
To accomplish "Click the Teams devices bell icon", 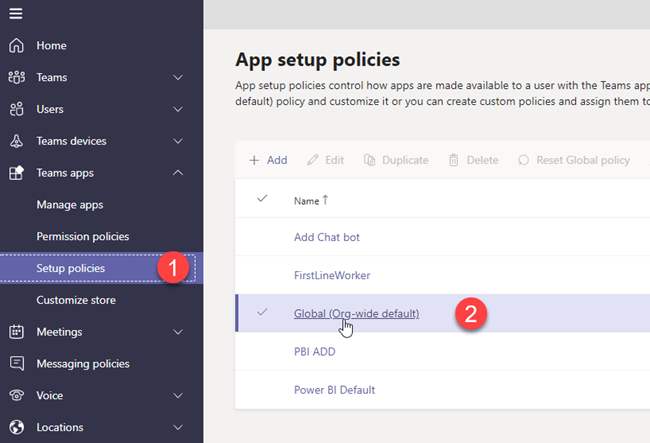I will pyautogui.click(x=16, y=141).
